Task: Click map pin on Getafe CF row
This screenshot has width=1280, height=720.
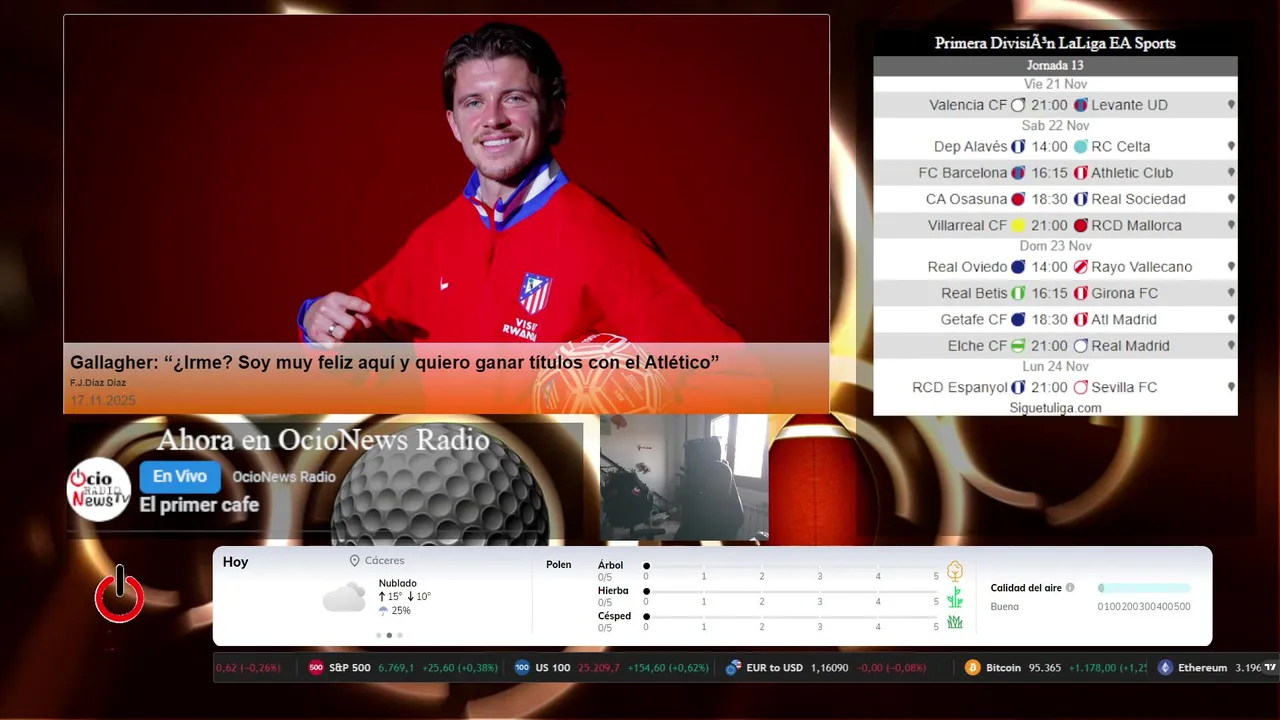Action: 1231,320
